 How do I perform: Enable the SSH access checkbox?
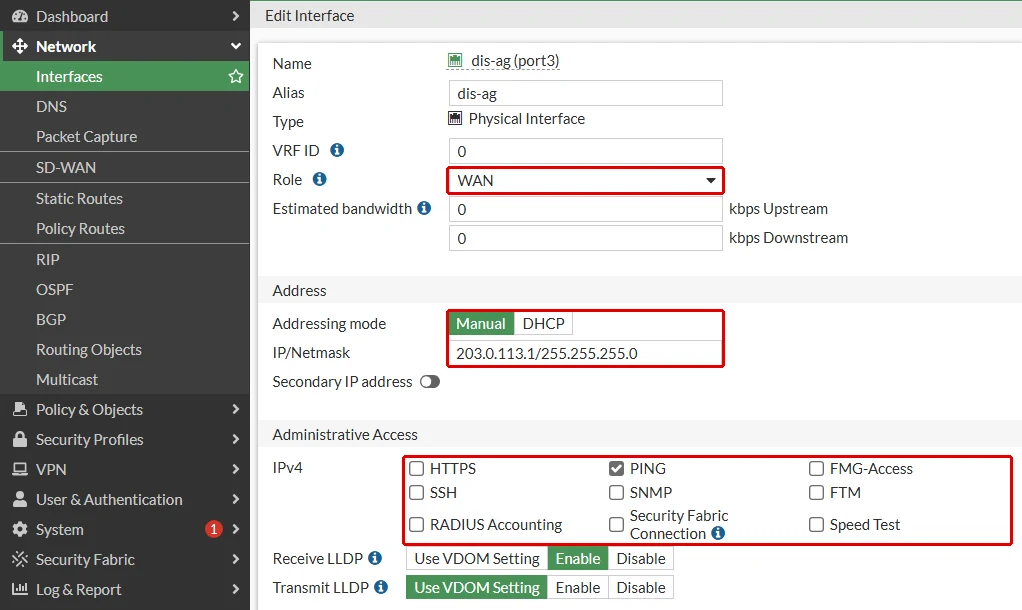click(x=416, y=493)
